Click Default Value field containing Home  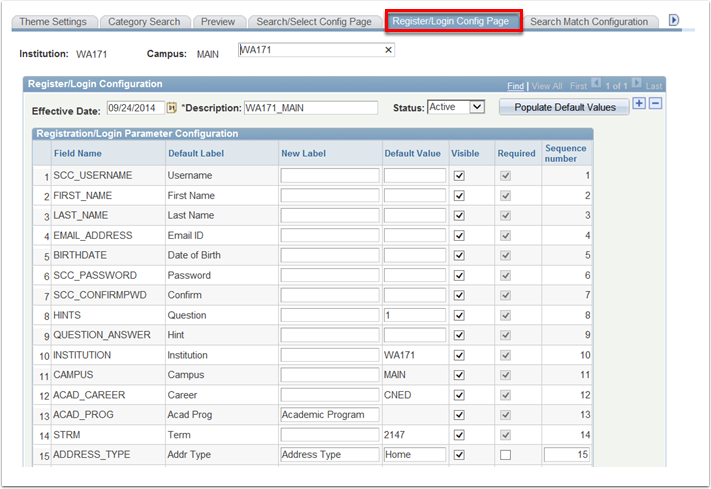coord(414,455)
